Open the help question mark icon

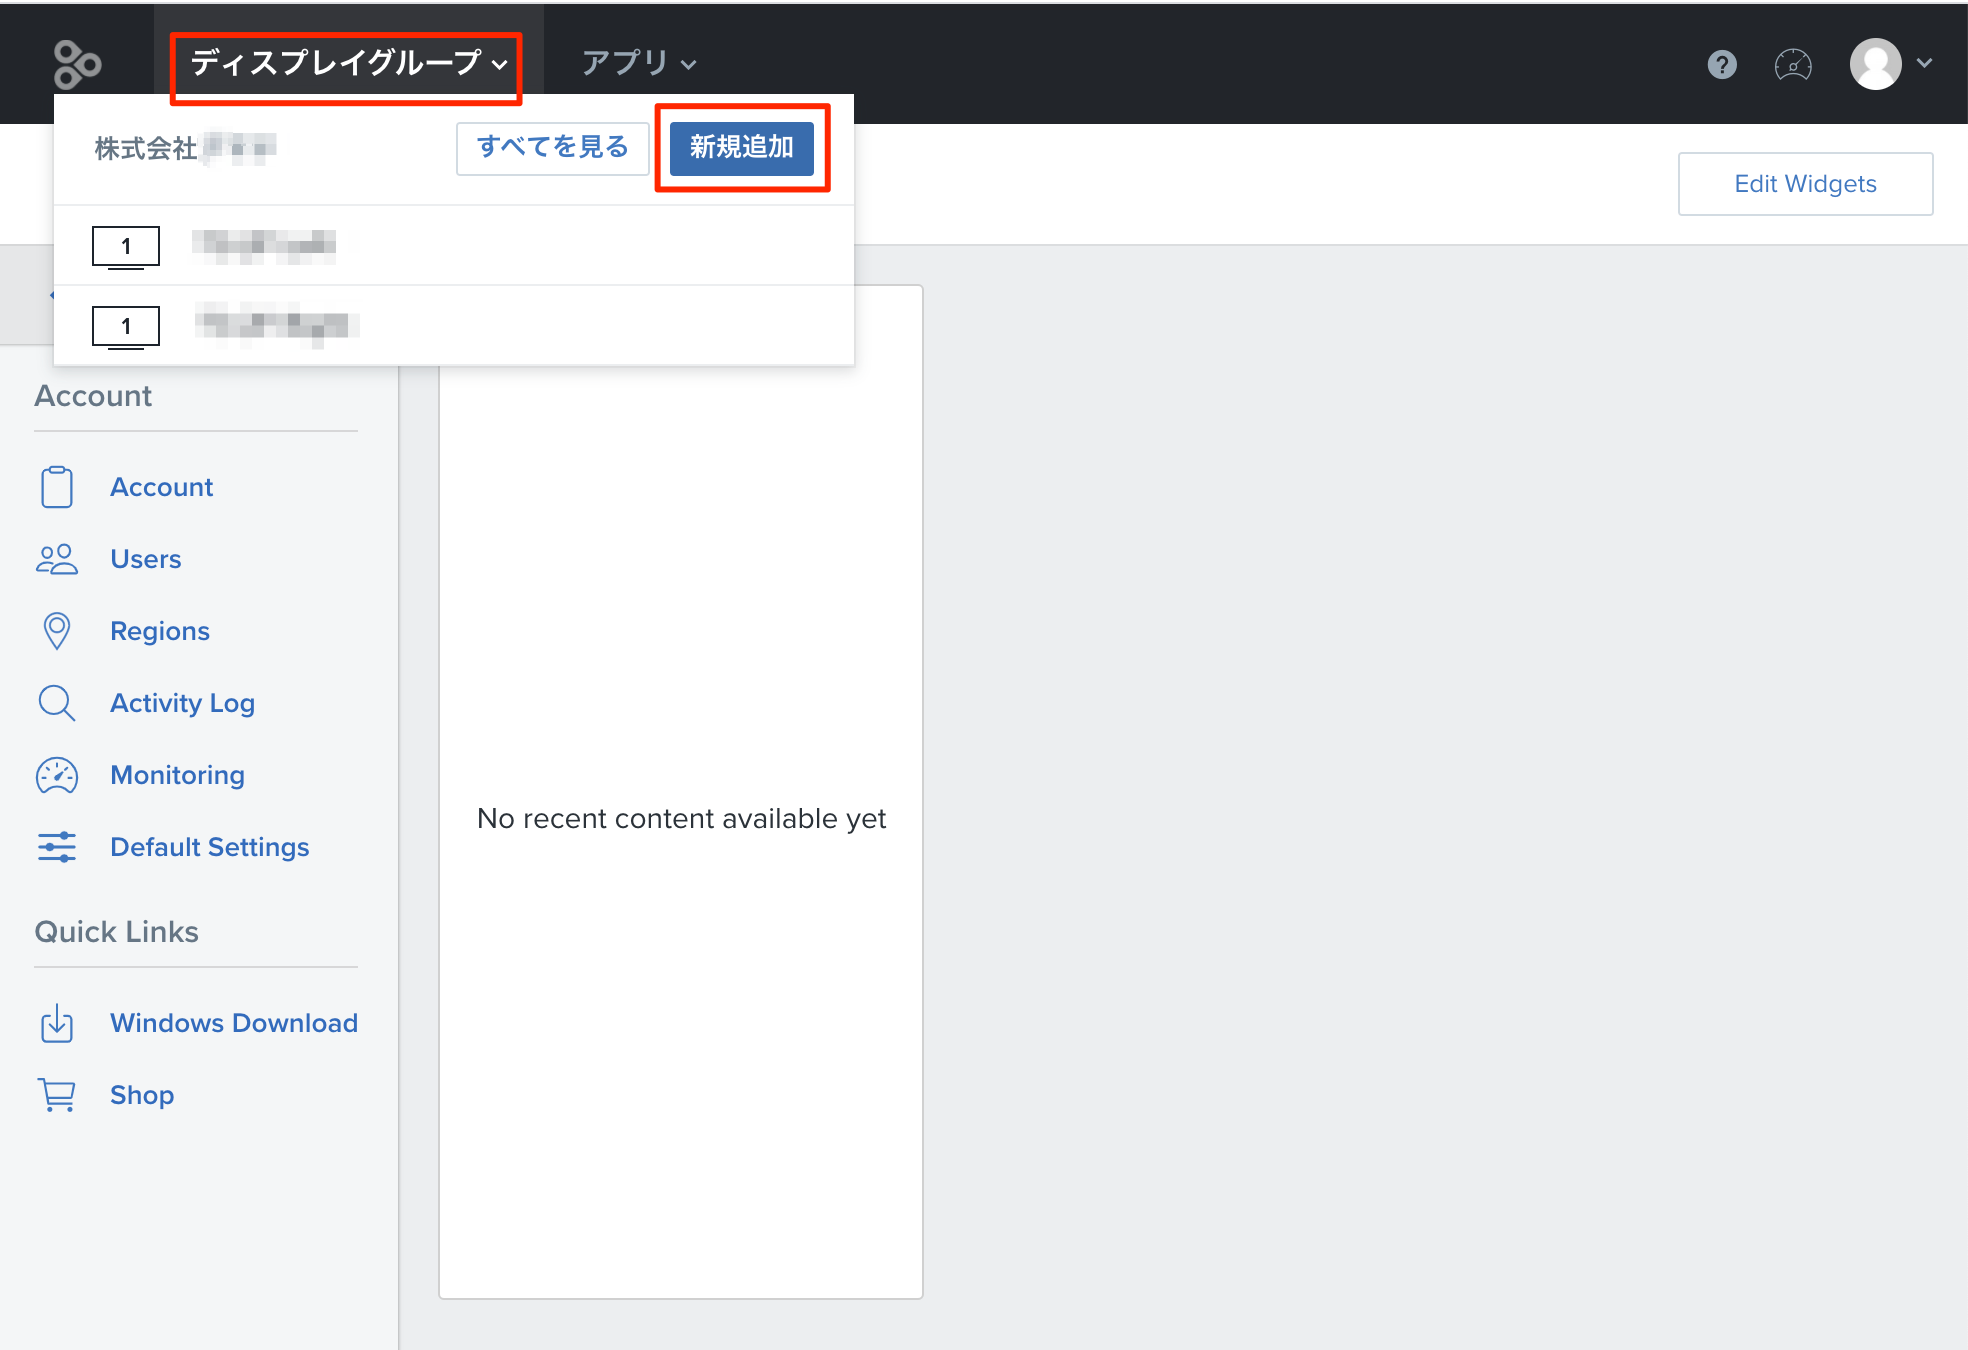(x=1721, y=65)
